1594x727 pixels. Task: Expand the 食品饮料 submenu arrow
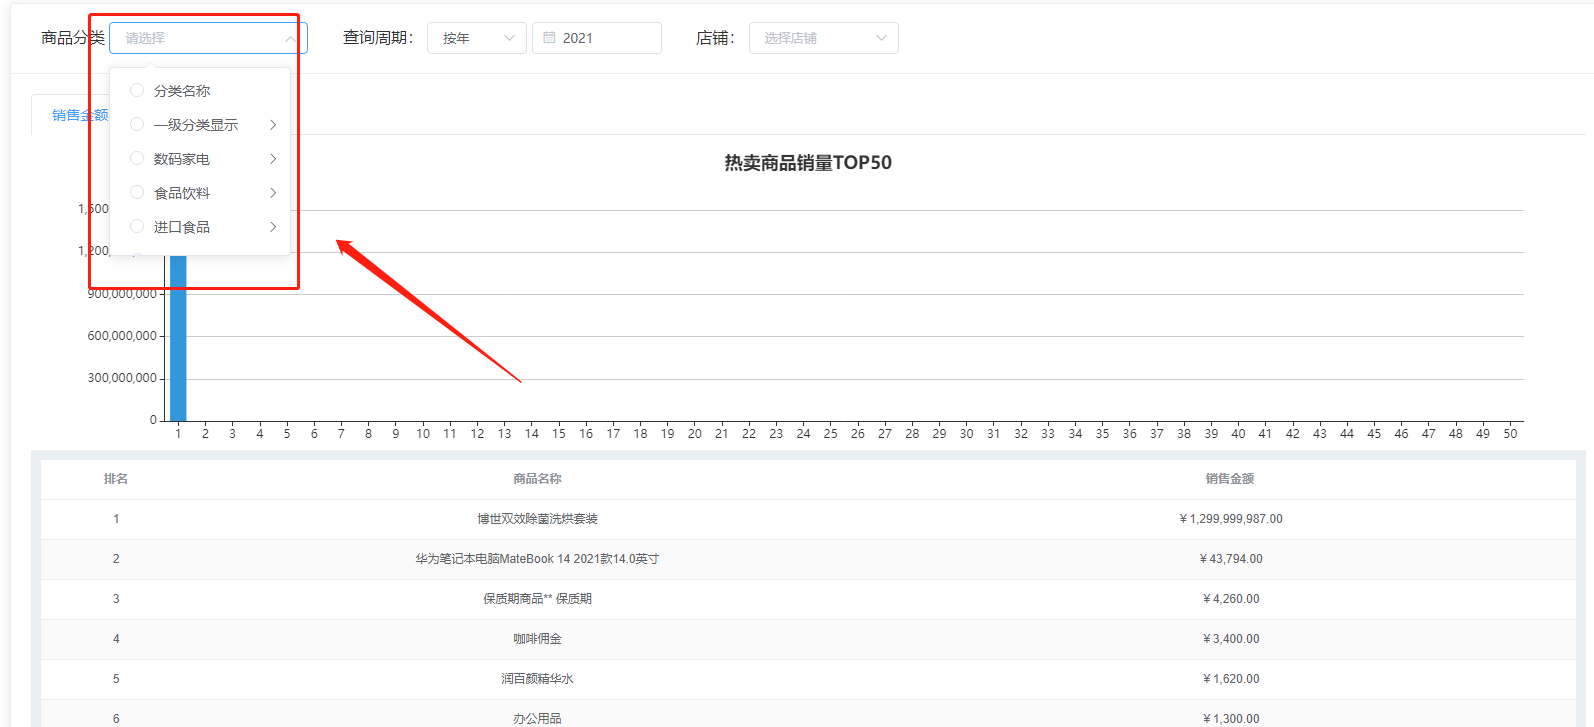[x=273, y=192]
